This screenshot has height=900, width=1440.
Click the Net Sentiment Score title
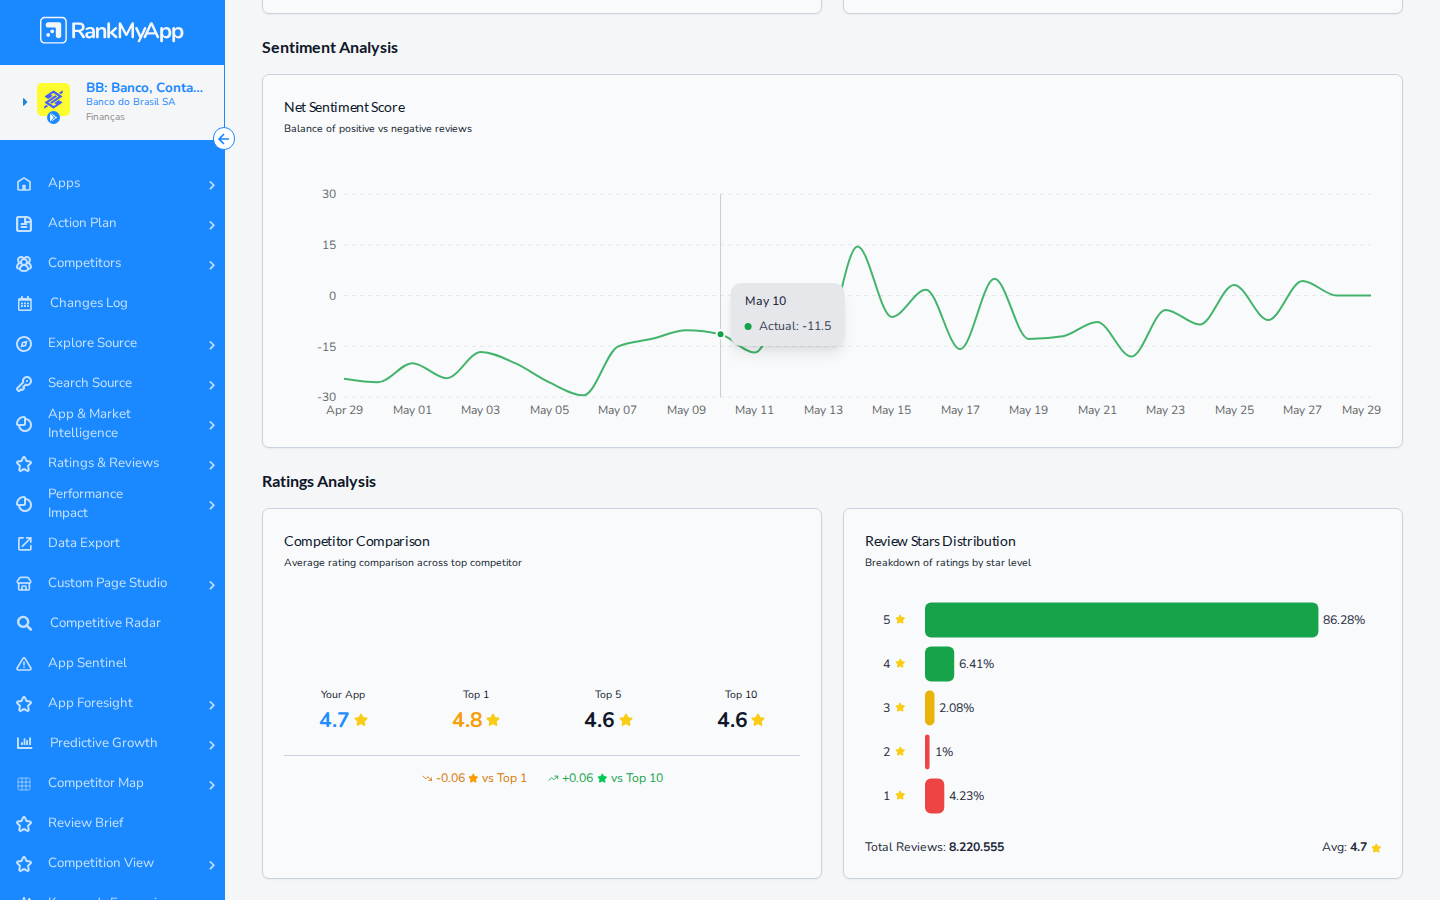(344, 107)
